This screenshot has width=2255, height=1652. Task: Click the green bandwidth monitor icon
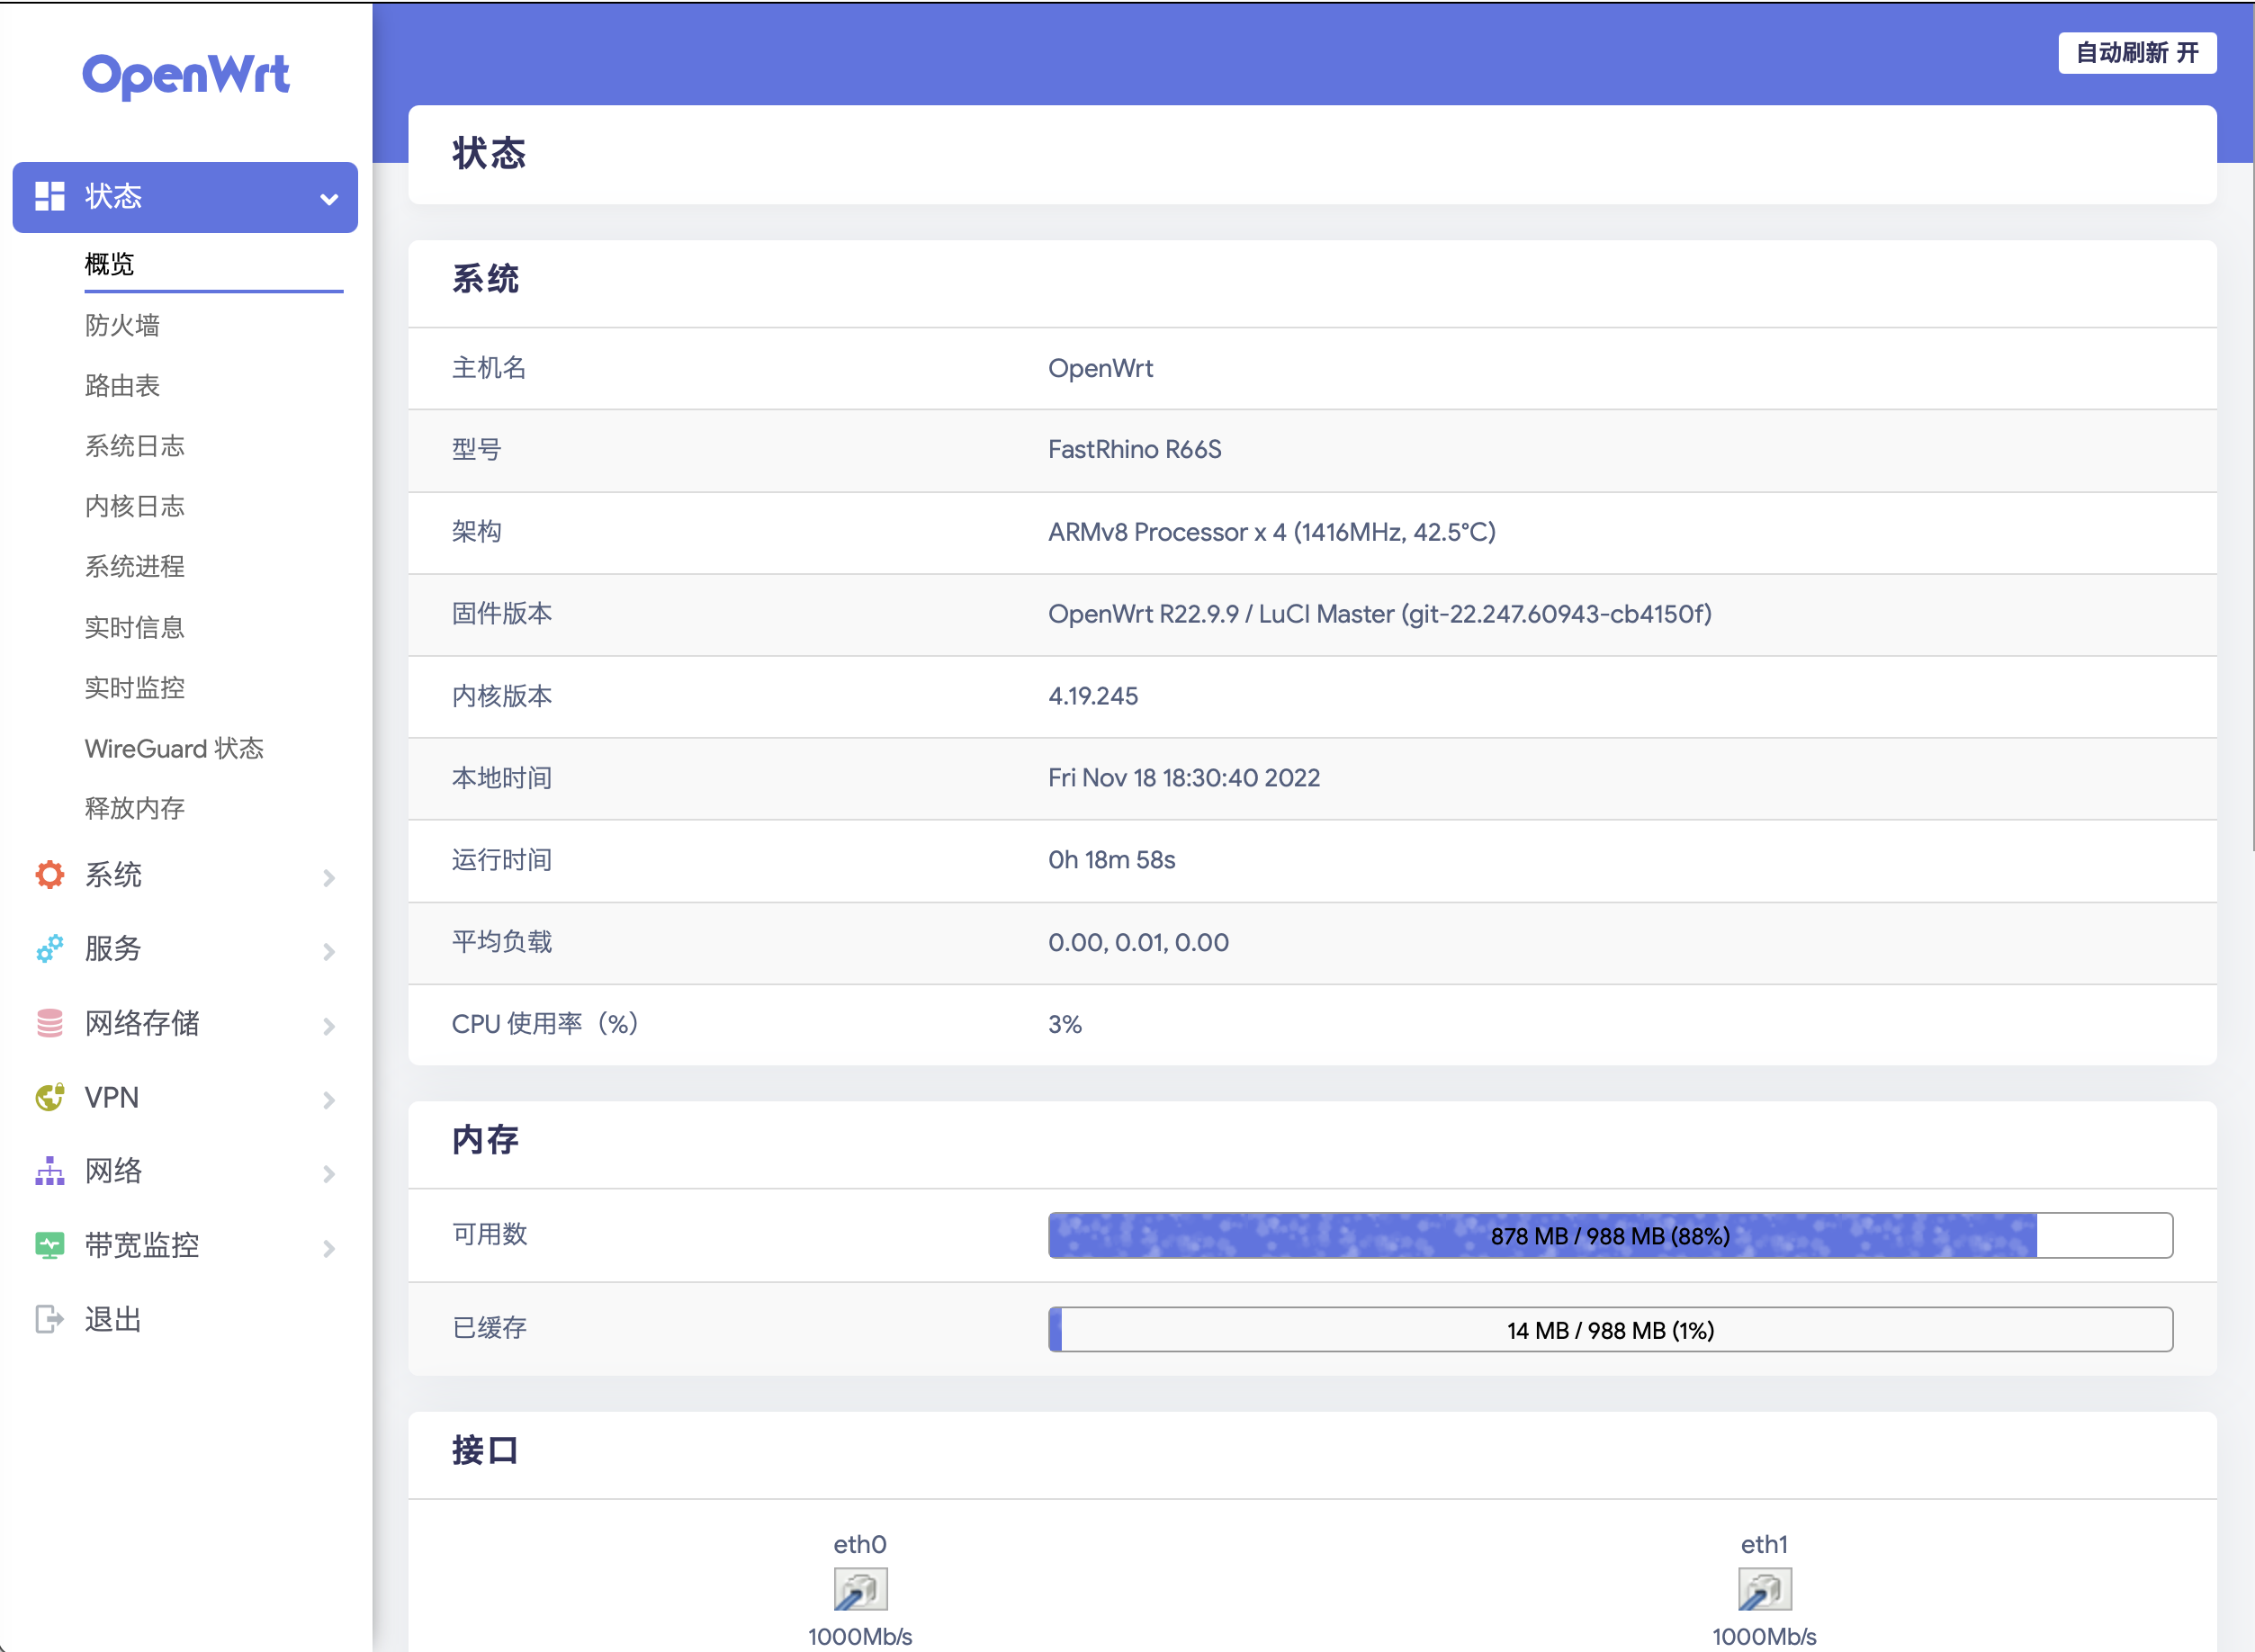[49, 1245]
